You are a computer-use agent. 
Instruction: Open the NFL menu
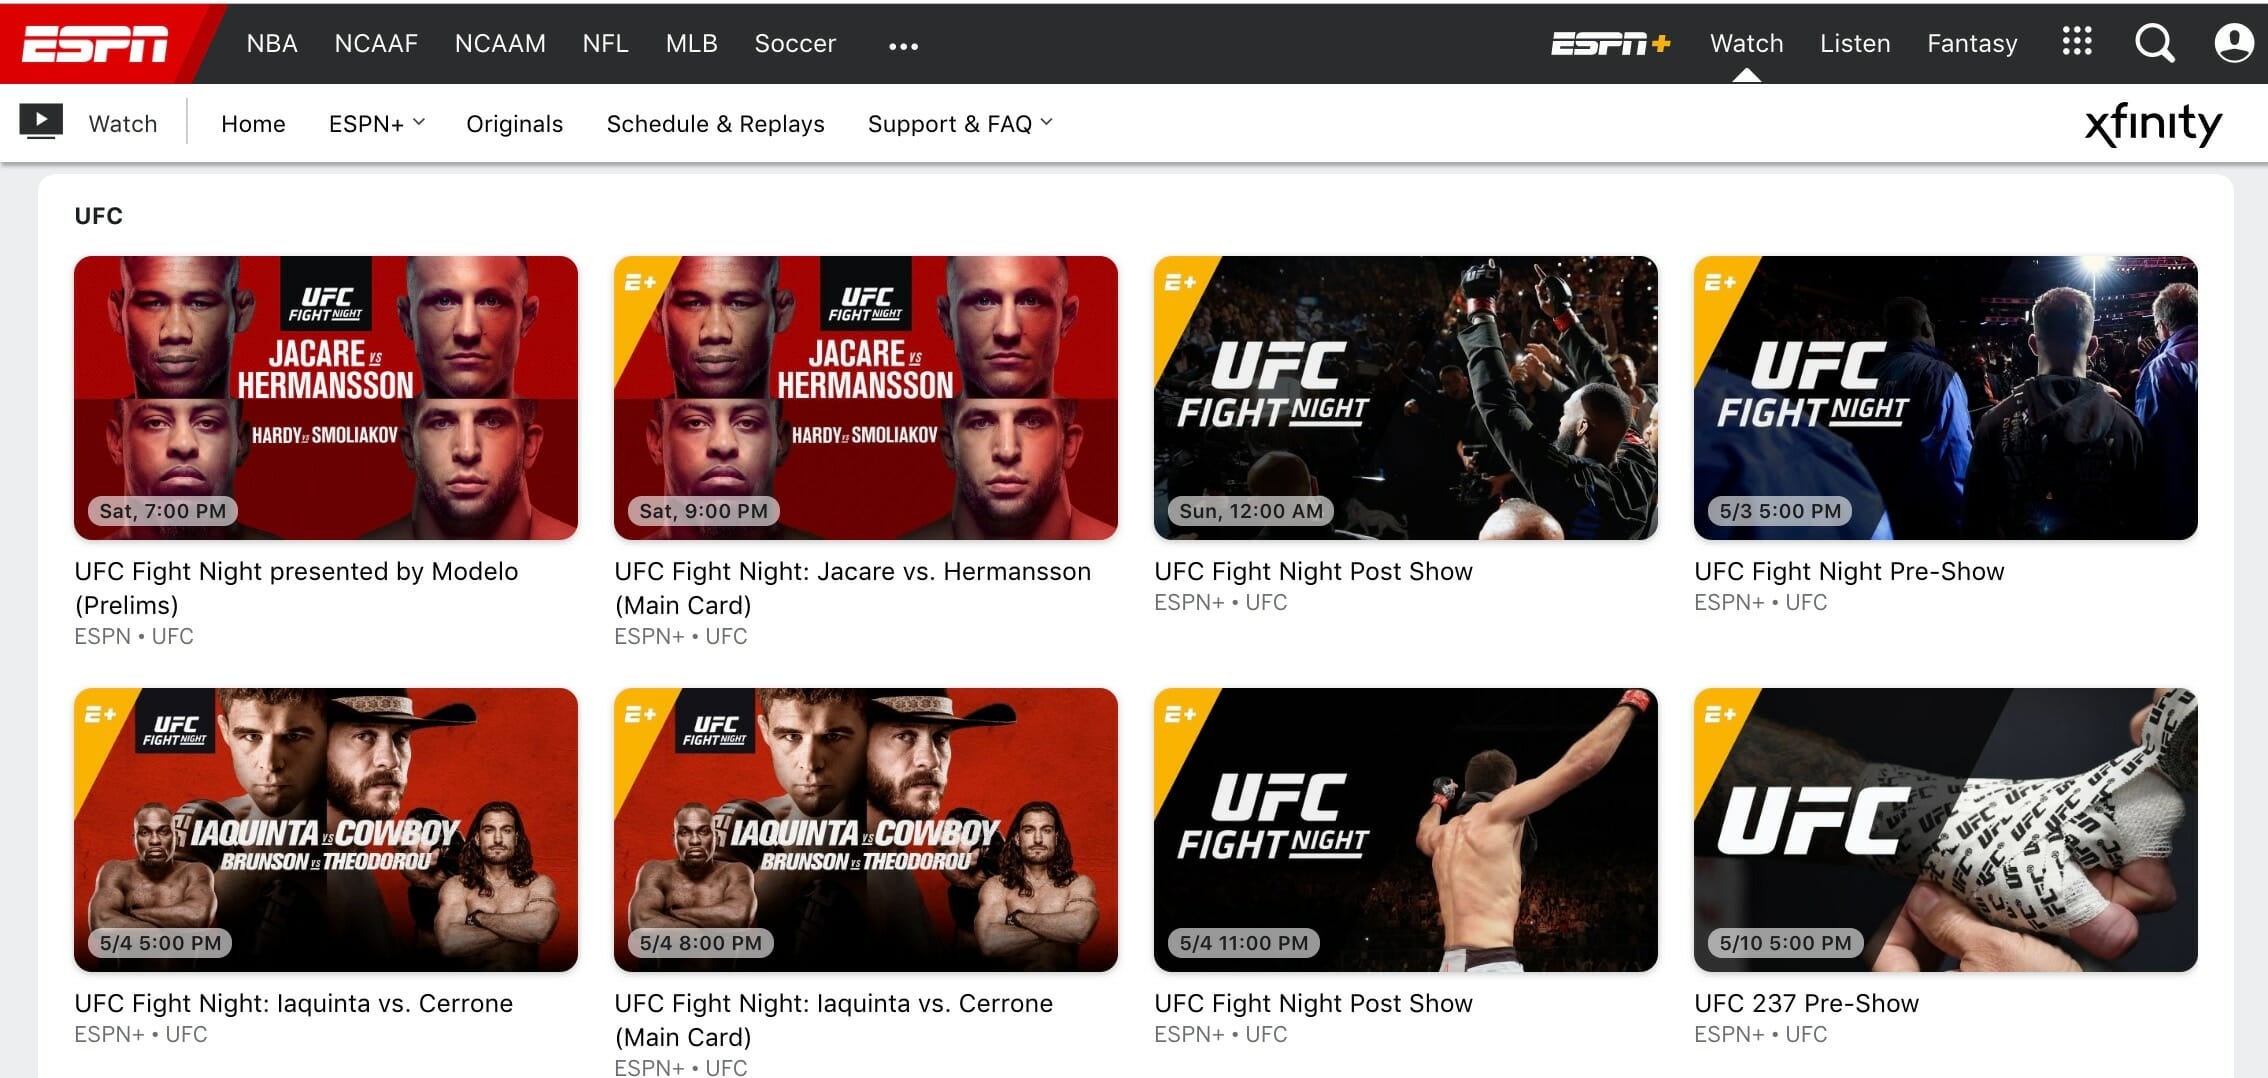pyautogui.click(x=606, y=44)
